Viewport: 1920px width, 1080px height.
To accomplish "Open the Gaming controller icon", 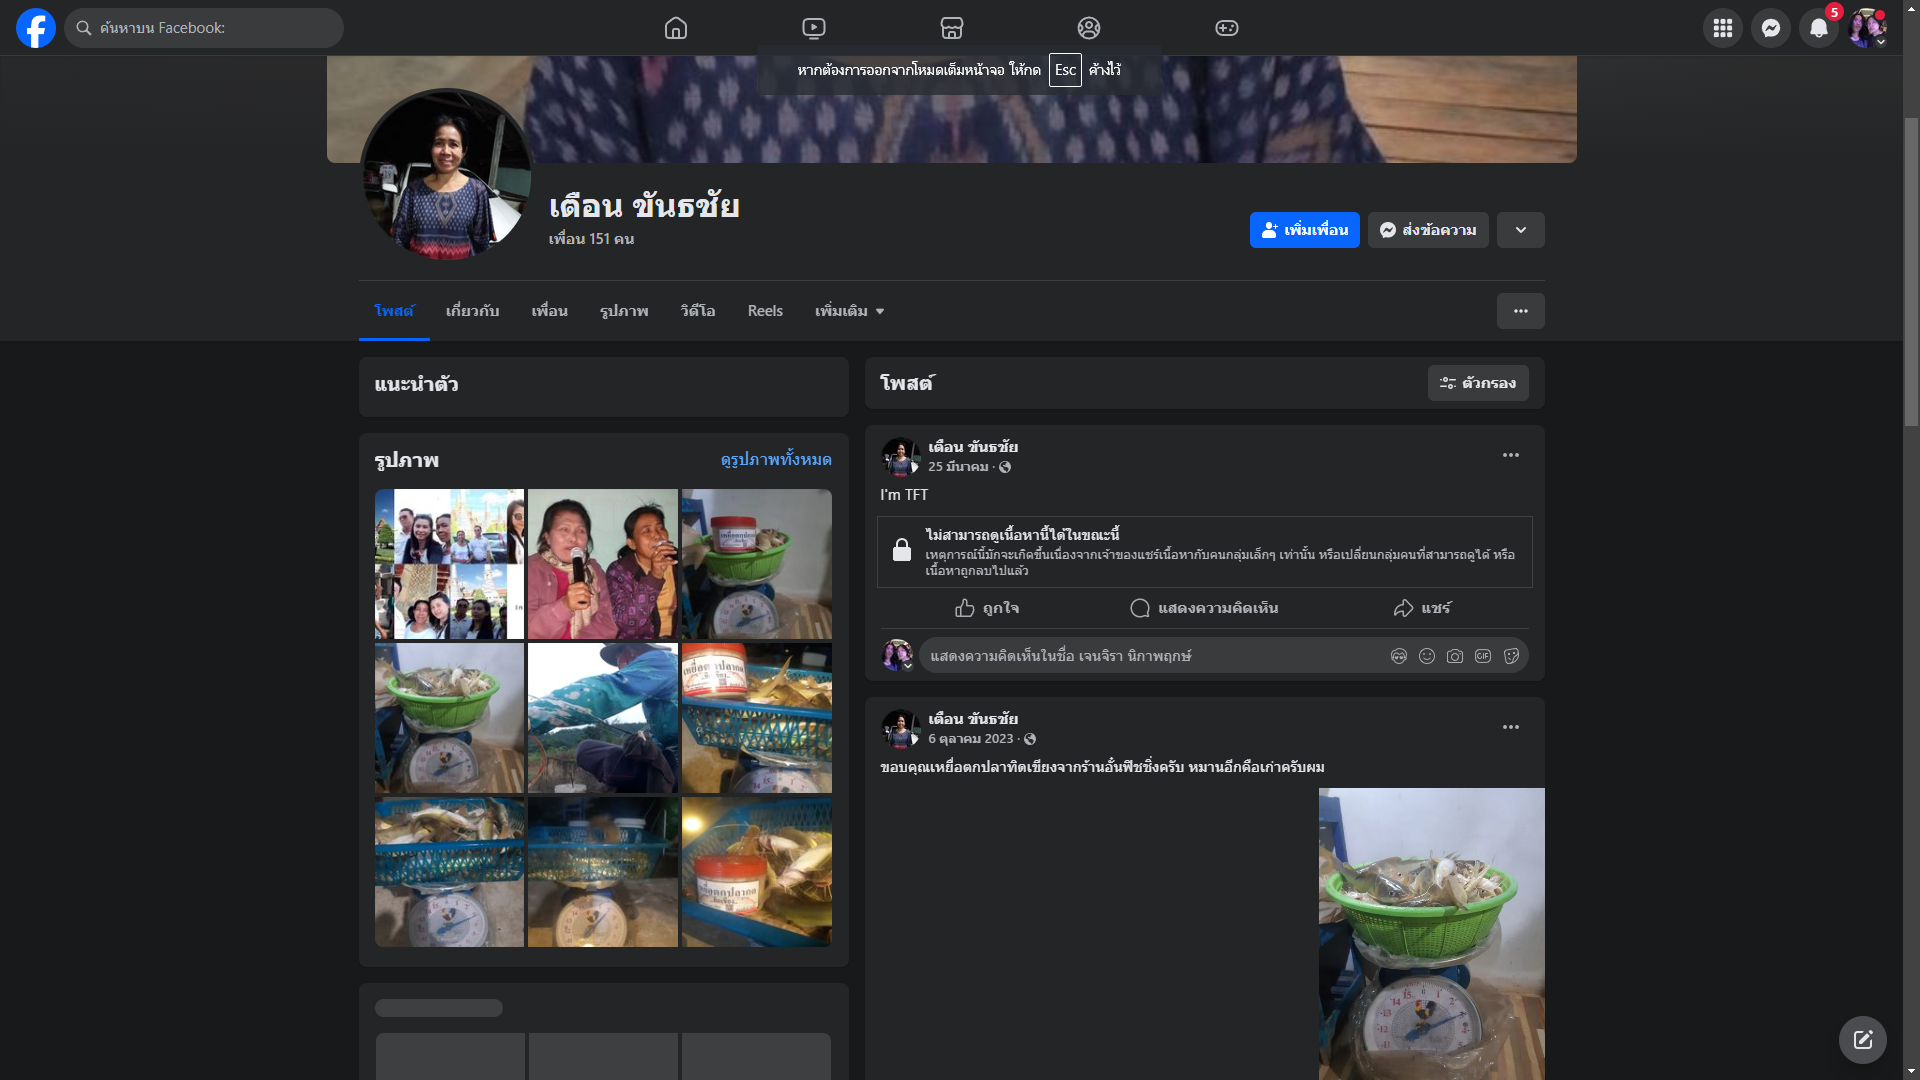I will click(x=1227, y=28).
